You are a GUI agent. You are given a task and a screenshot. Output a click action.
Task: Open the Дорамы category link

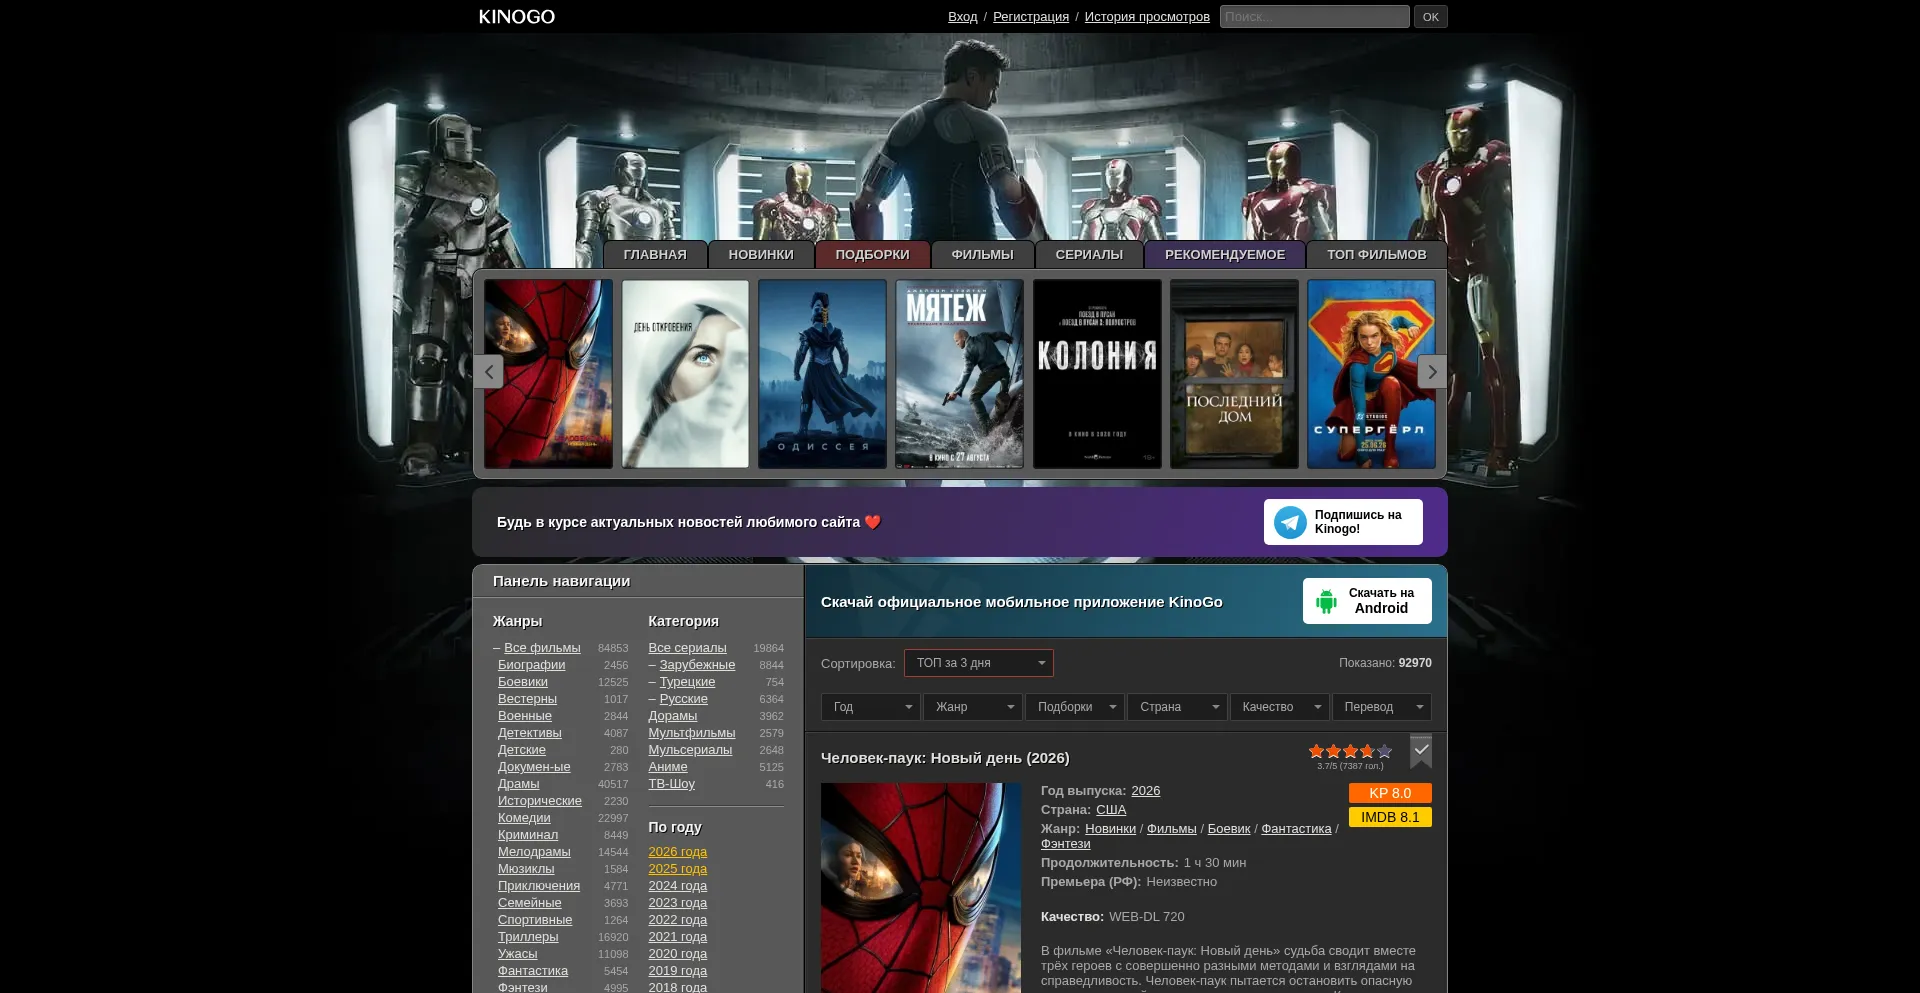(x=673, y=716)
